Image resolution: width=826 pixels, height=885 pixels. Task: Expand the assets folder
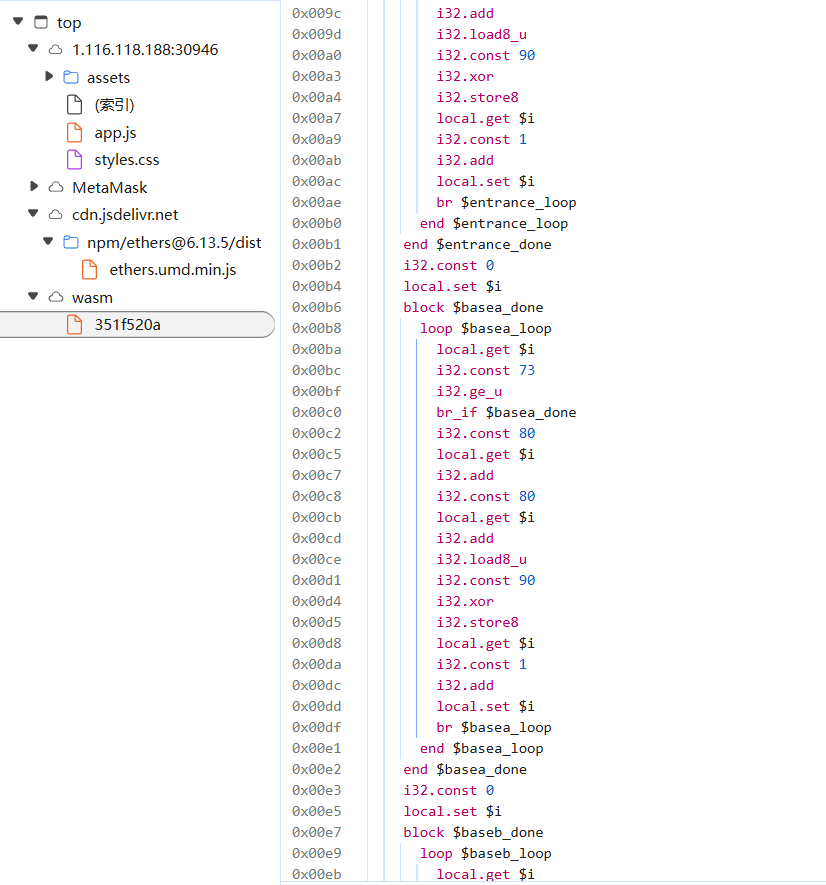click(49, 76)
